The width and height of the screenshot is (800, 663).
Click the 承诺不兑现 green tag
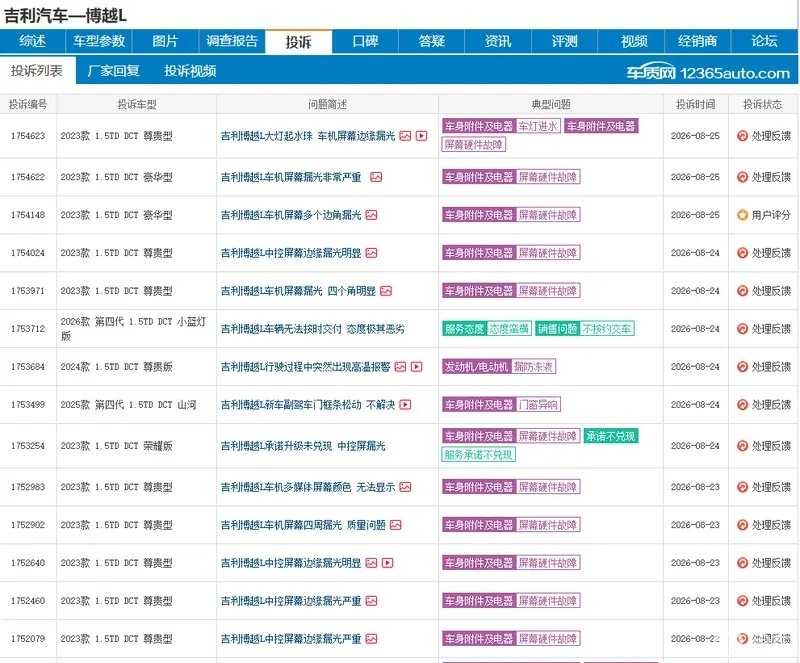[x=611, y=436]
